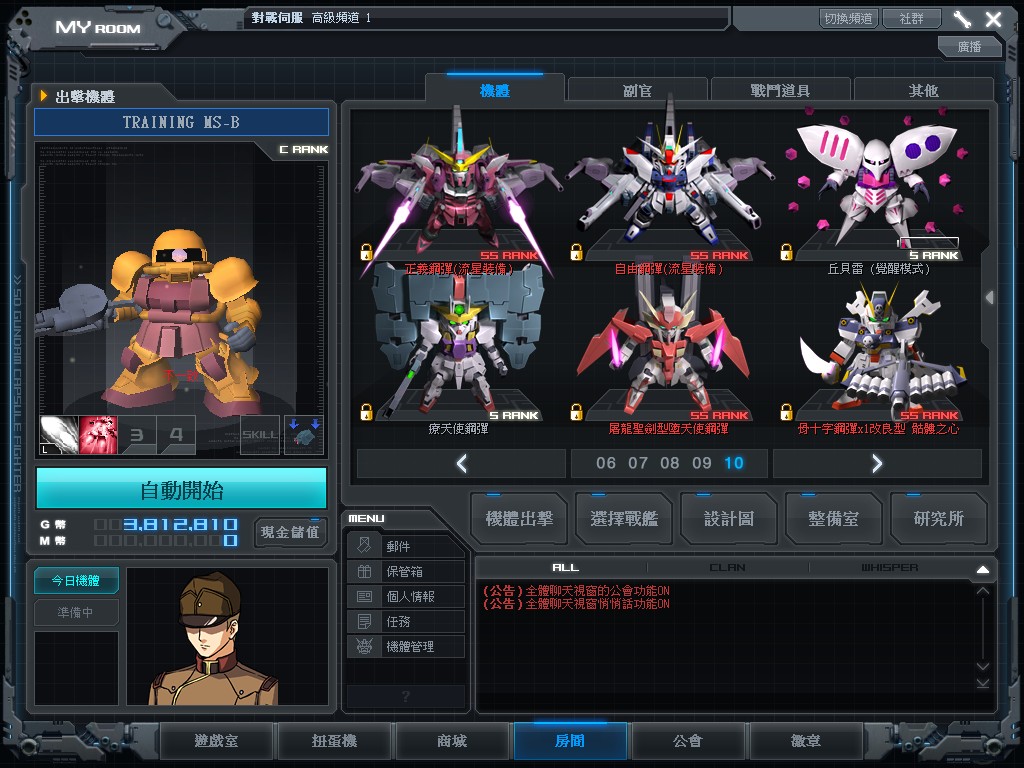Click the lock icon on 屠龍聖劍型墮天使鋼彈
Image resolution: width=1024 pixels, height=768 pixels.
(576, 412)
